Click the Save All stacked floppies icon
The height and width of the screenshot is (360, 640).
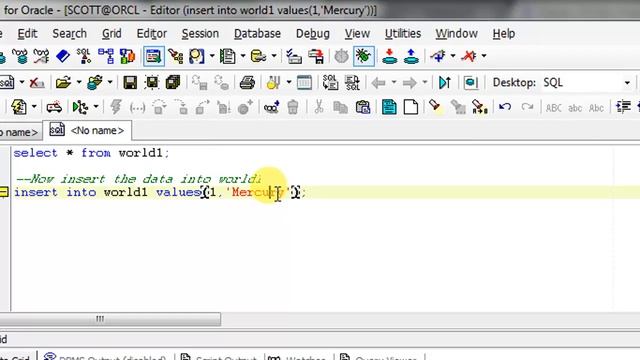[x=173, y=83]
